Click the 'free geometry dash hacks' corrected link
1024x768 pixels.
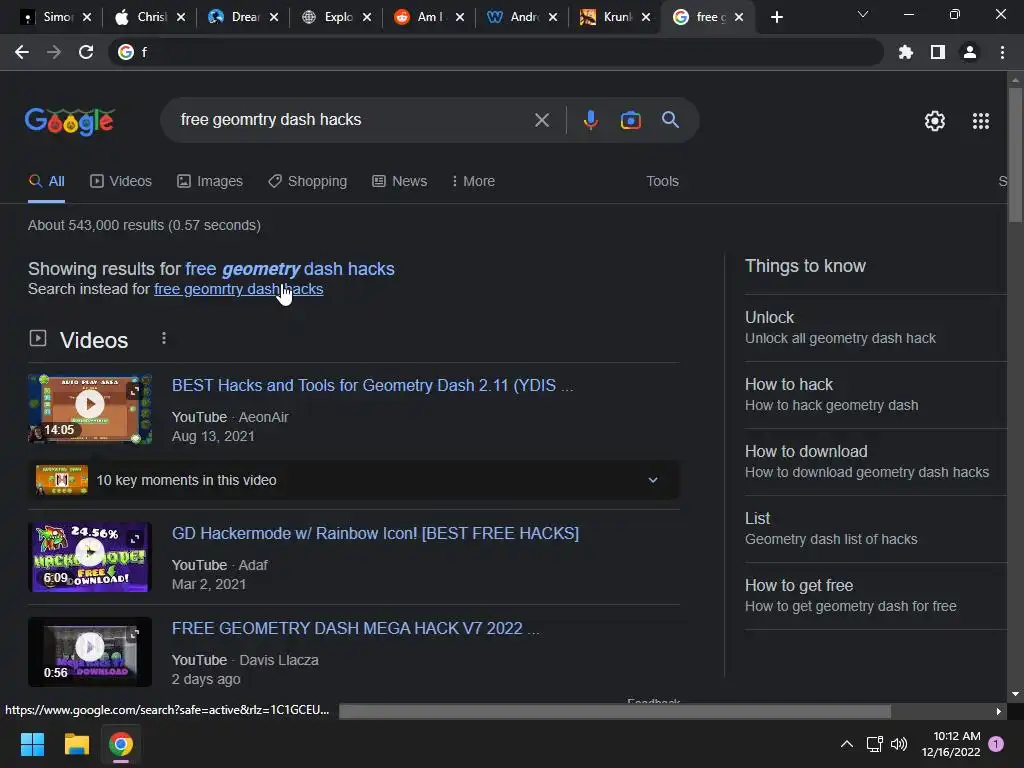pyautogui.click(x=290, y=269)
